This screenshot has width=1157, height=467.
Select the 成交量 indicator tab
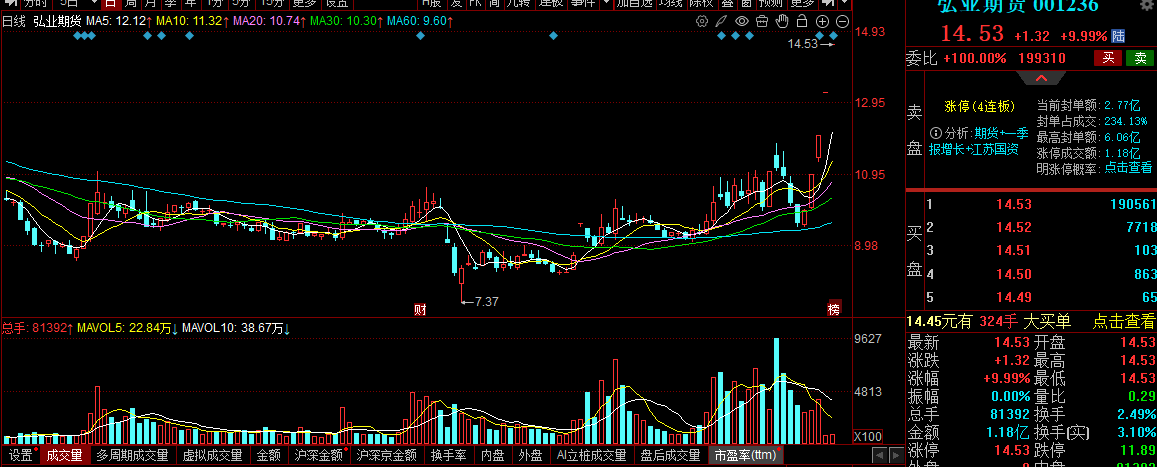pyautogui.click(x=65, y=455)
